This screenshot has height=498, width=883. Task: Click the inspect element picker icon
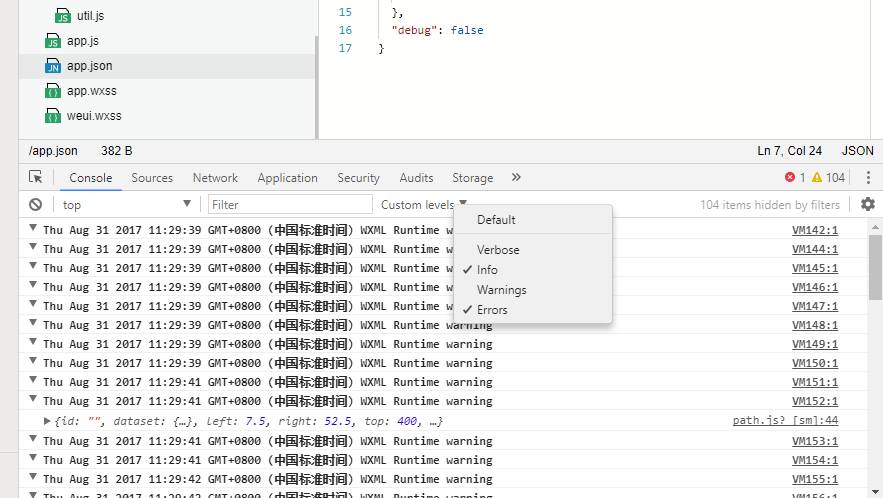click(36, 177)
